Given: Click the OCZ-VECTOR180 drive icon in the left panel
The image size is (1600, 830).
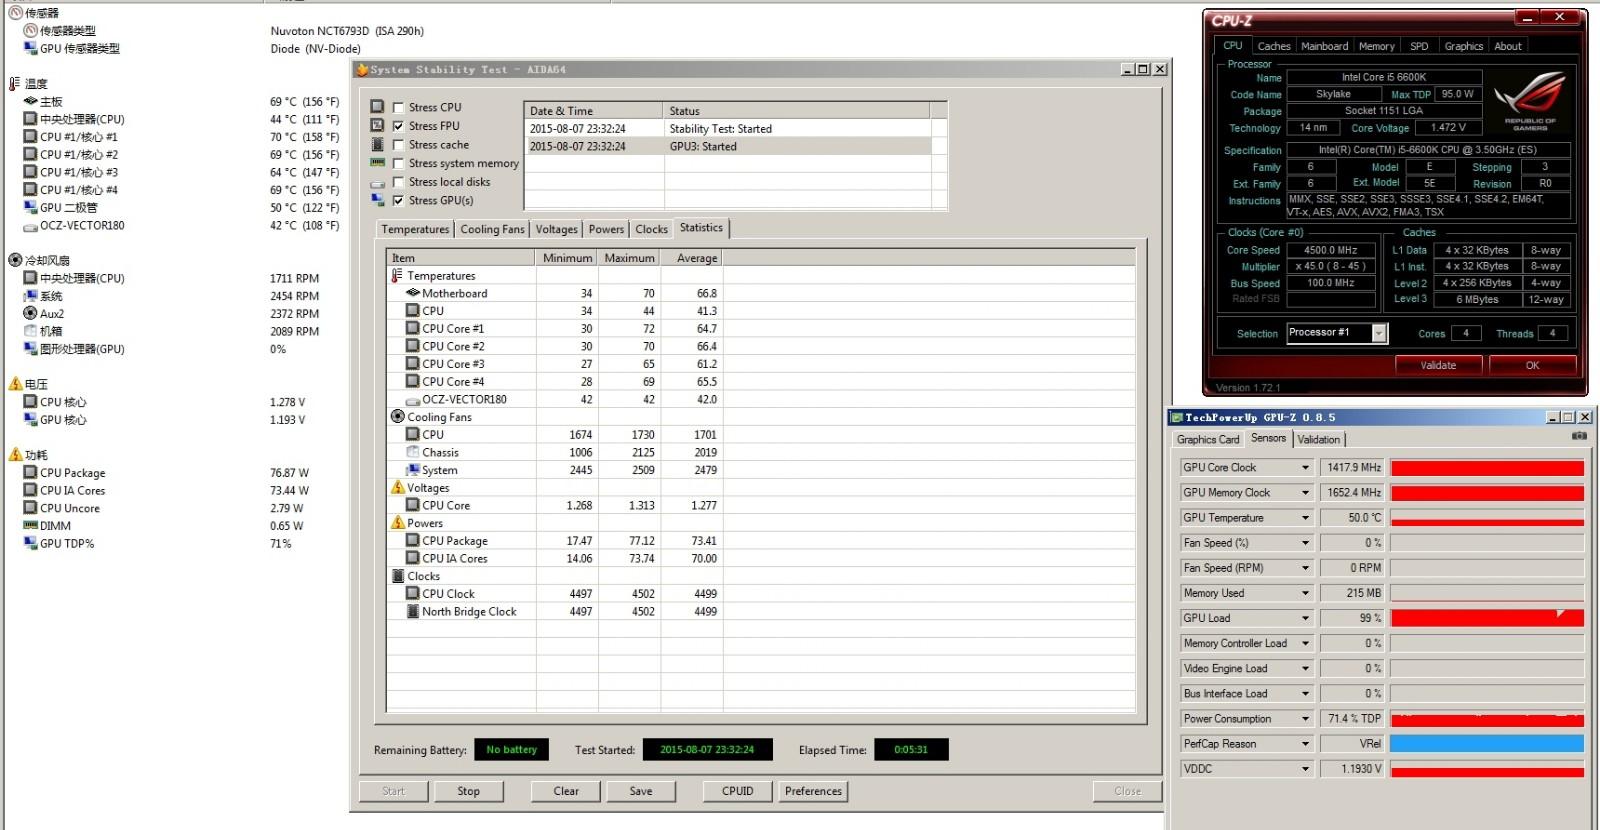Looking at the screenshot, I should pos(30,226).
